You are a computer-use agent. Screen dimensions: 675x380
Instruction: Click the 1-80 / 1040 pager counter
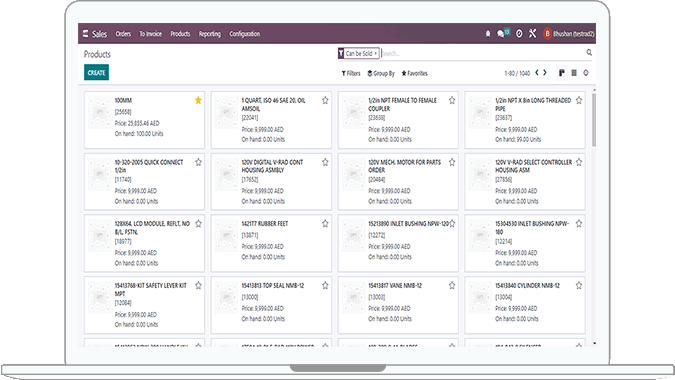click(x=517, y=73)
